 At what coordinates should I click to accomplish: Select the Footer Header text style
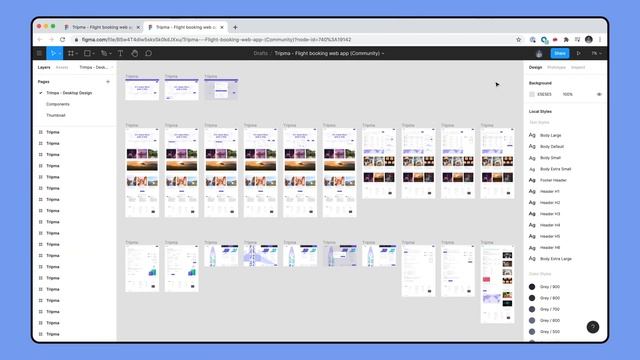point(553,180)
